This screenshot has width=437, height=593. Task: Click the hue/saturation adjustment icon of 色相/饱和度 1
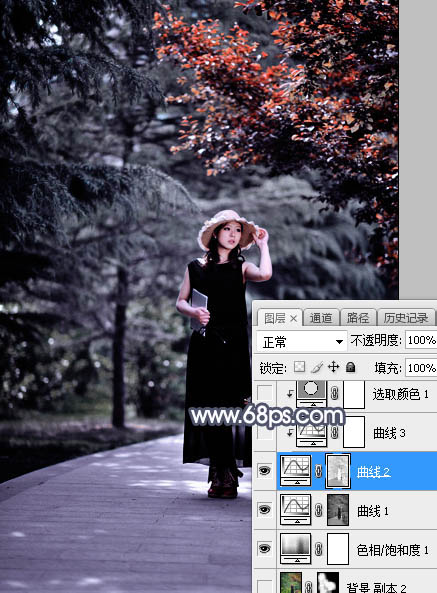[x=296, y=549]
